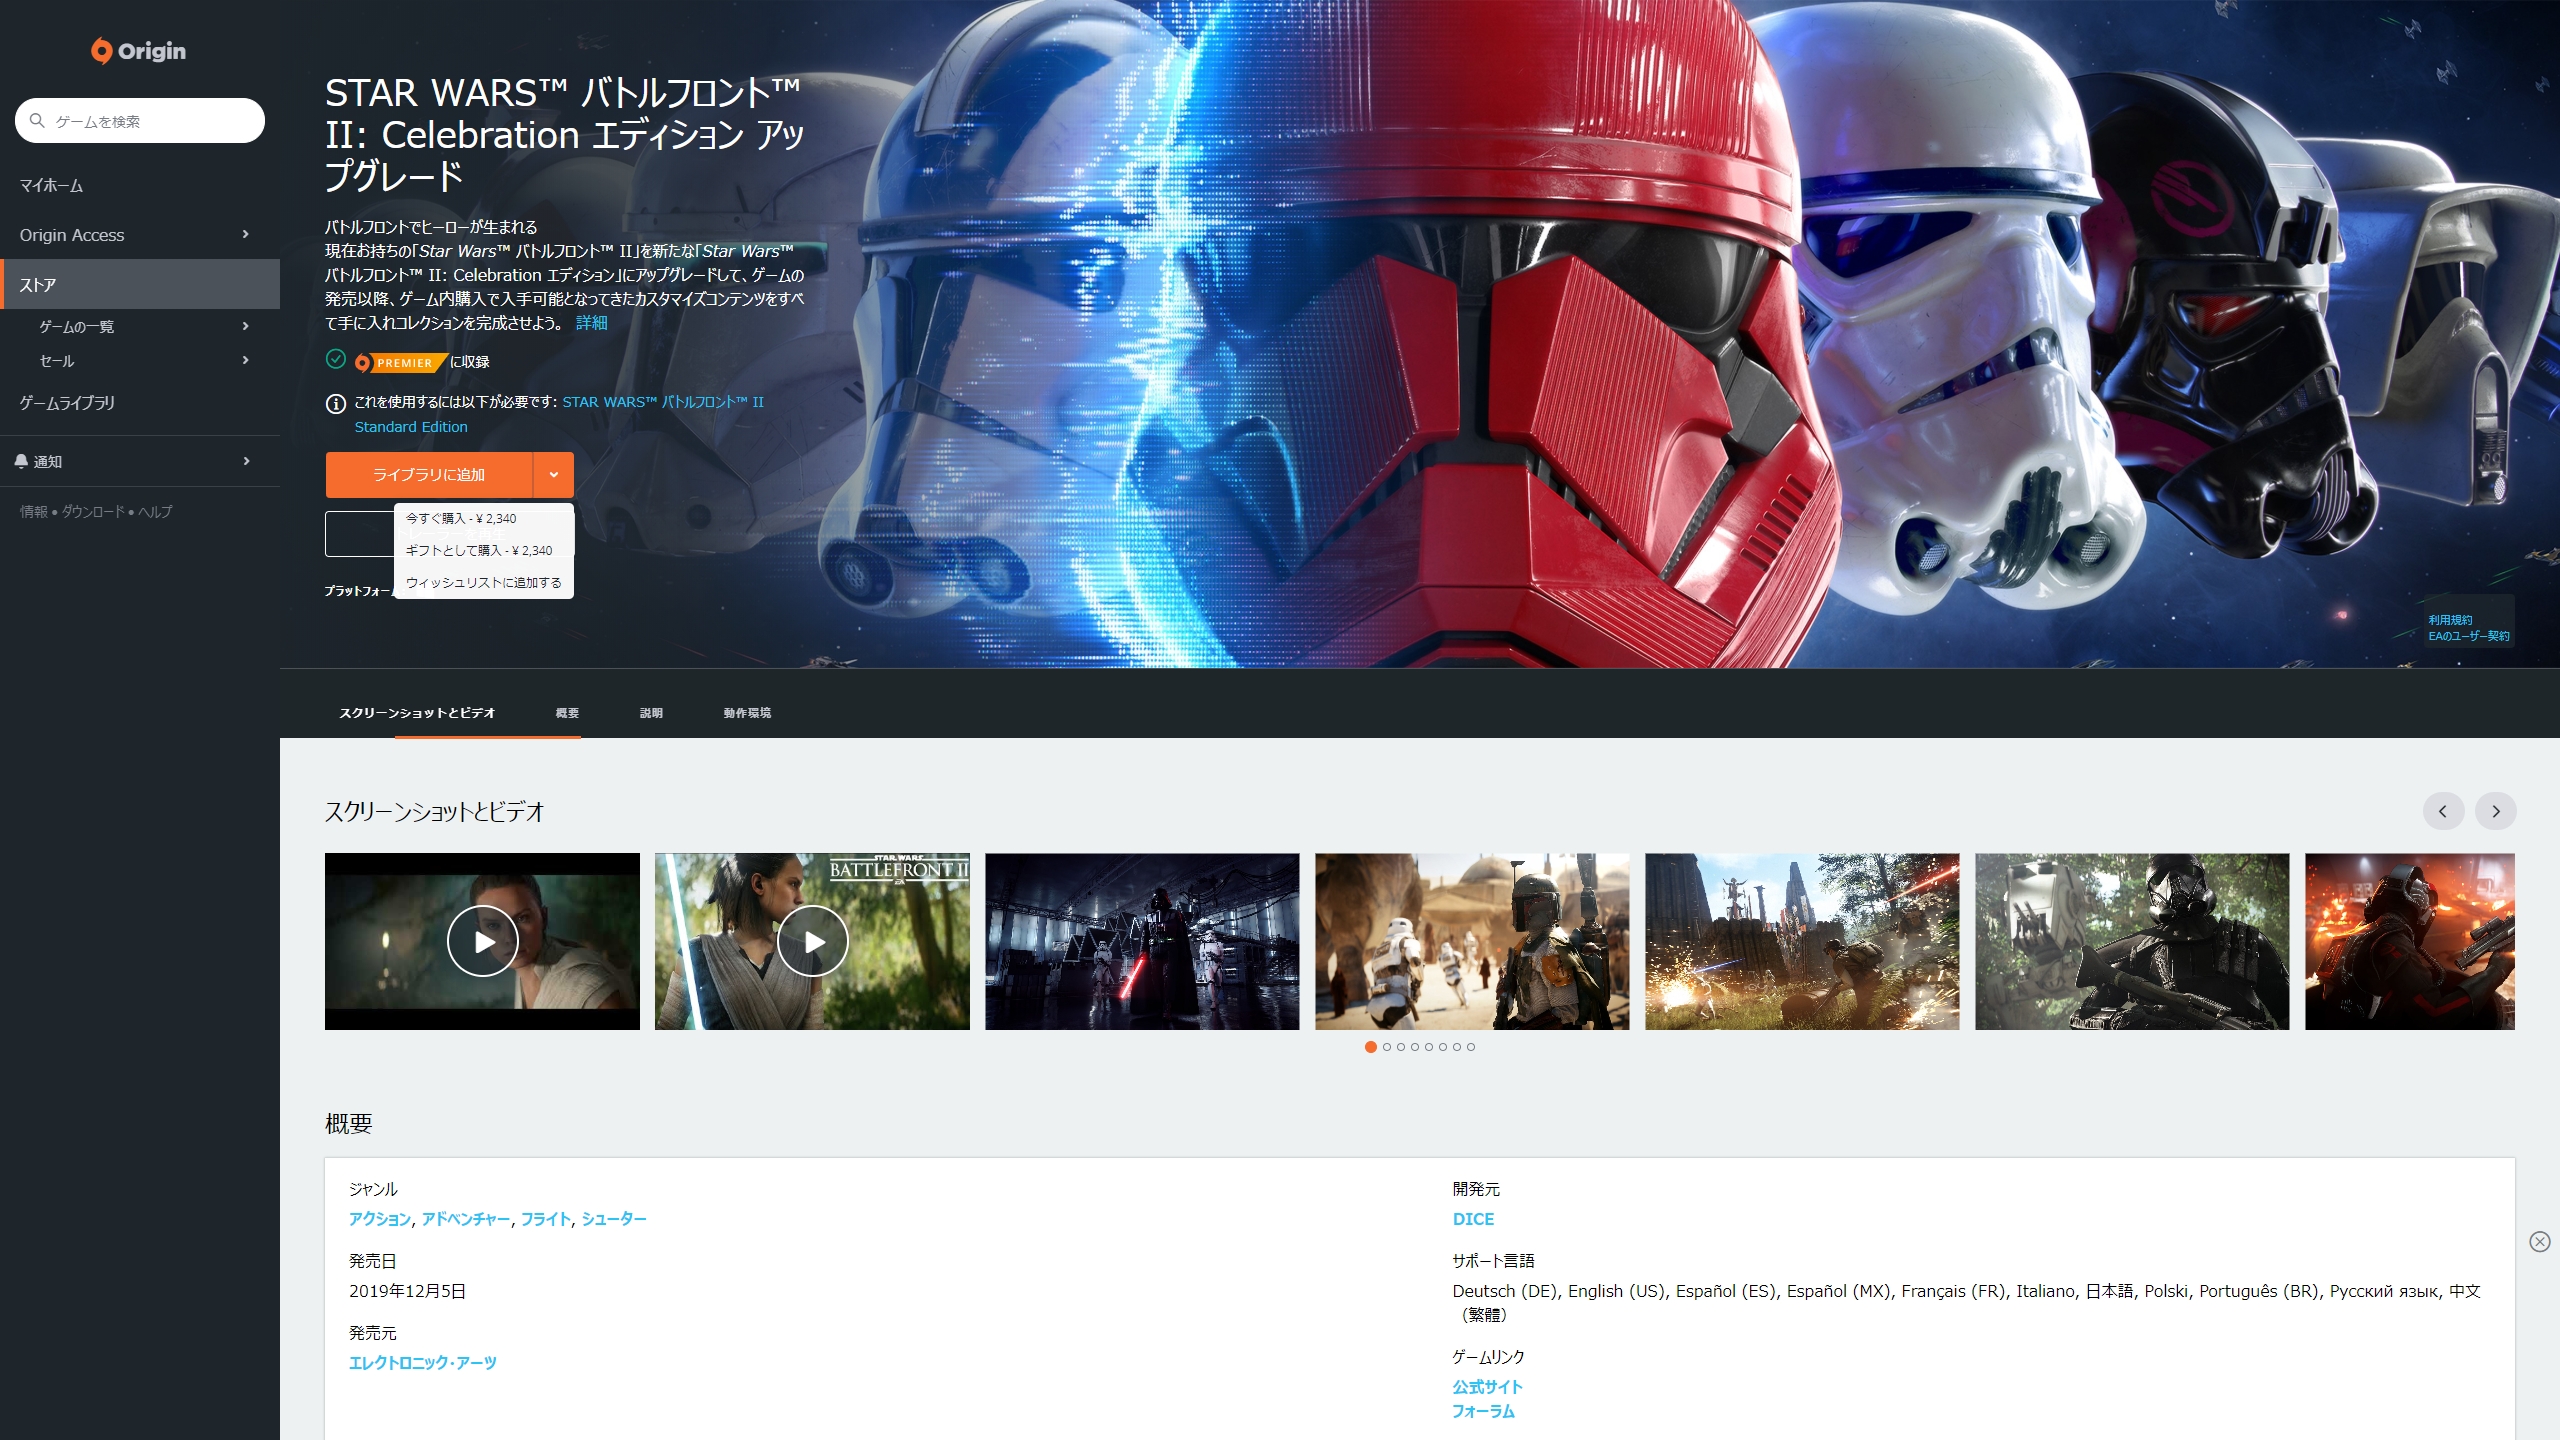Click the circled X icon at right edge
2560x1440 pixels.
pos(2539,1241)
